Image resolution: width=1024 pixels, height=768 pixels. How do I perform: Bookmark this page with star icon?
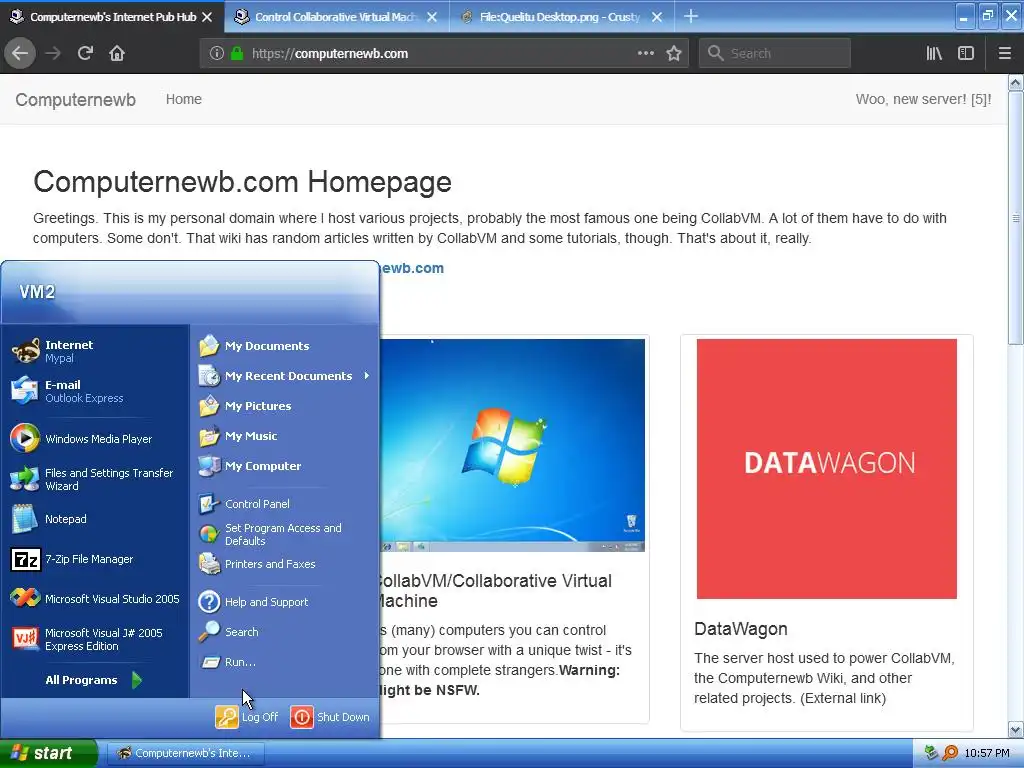(674, 54)
